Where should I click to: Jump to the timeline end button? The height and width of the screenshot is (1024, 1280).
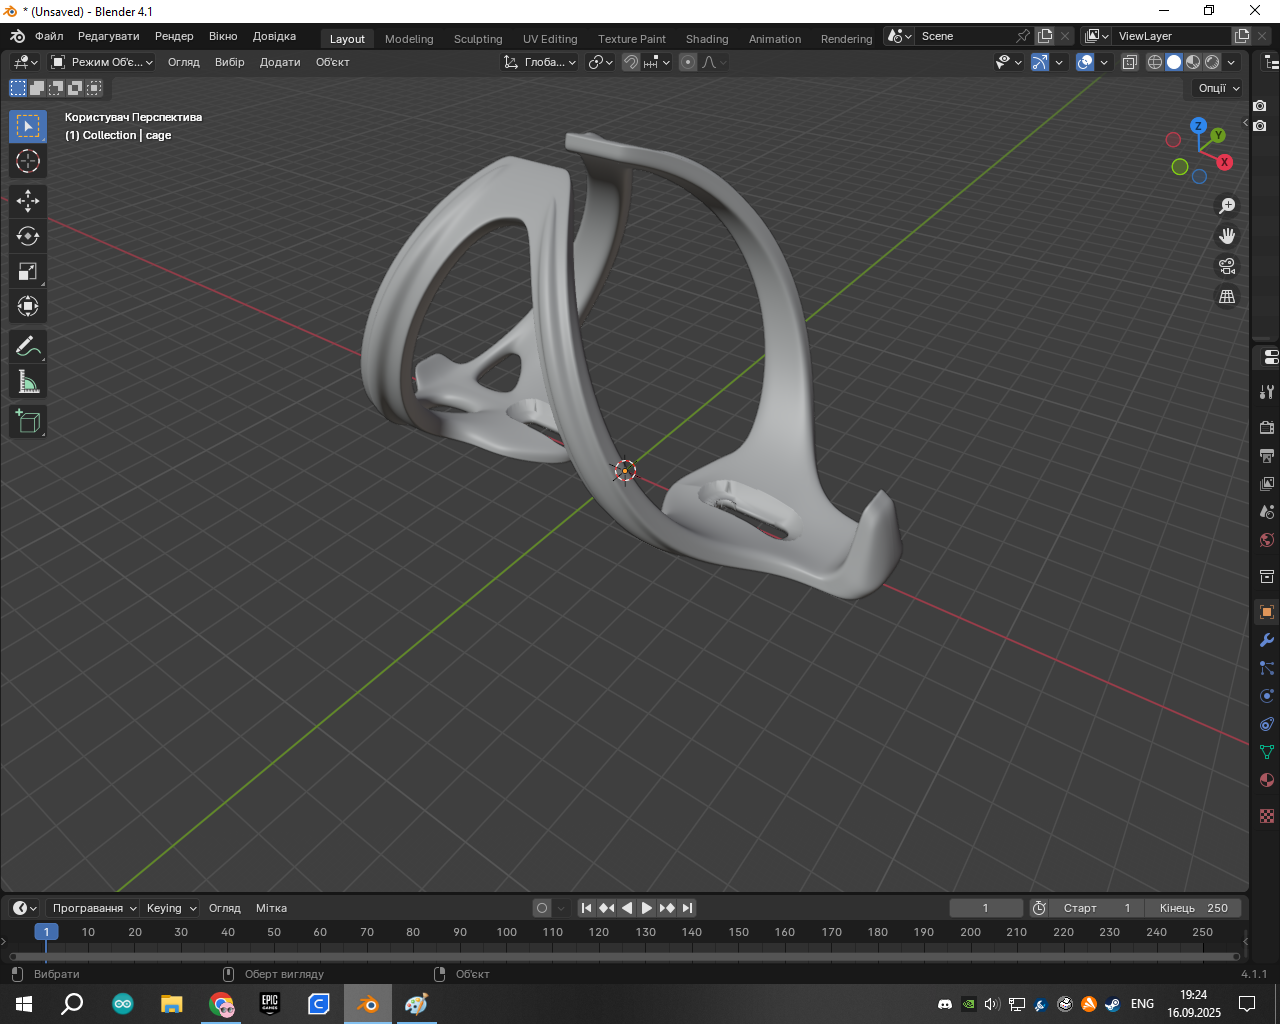(x=687, y=908)
